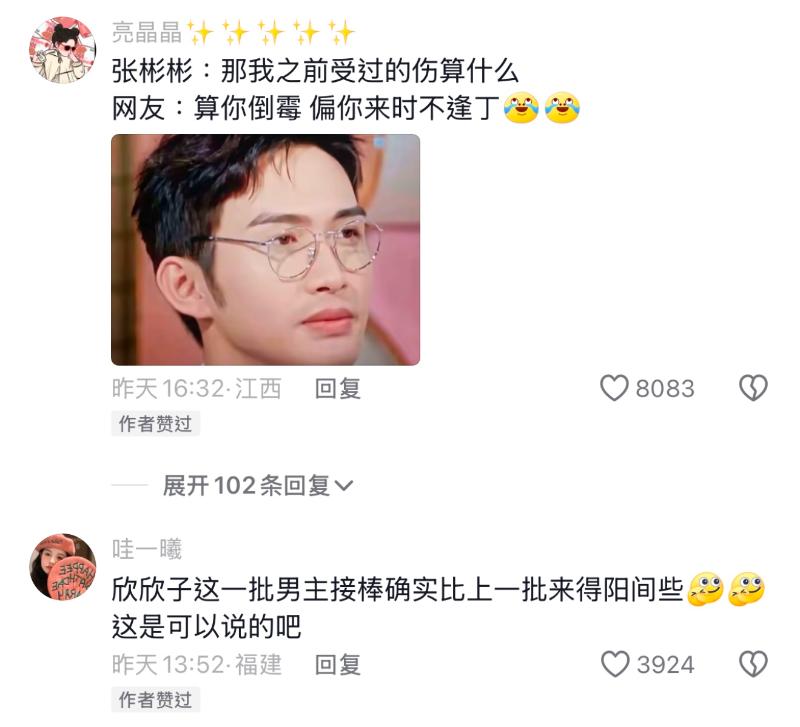
Task: Click the 8083 like count
Action: tap(665, 389)
